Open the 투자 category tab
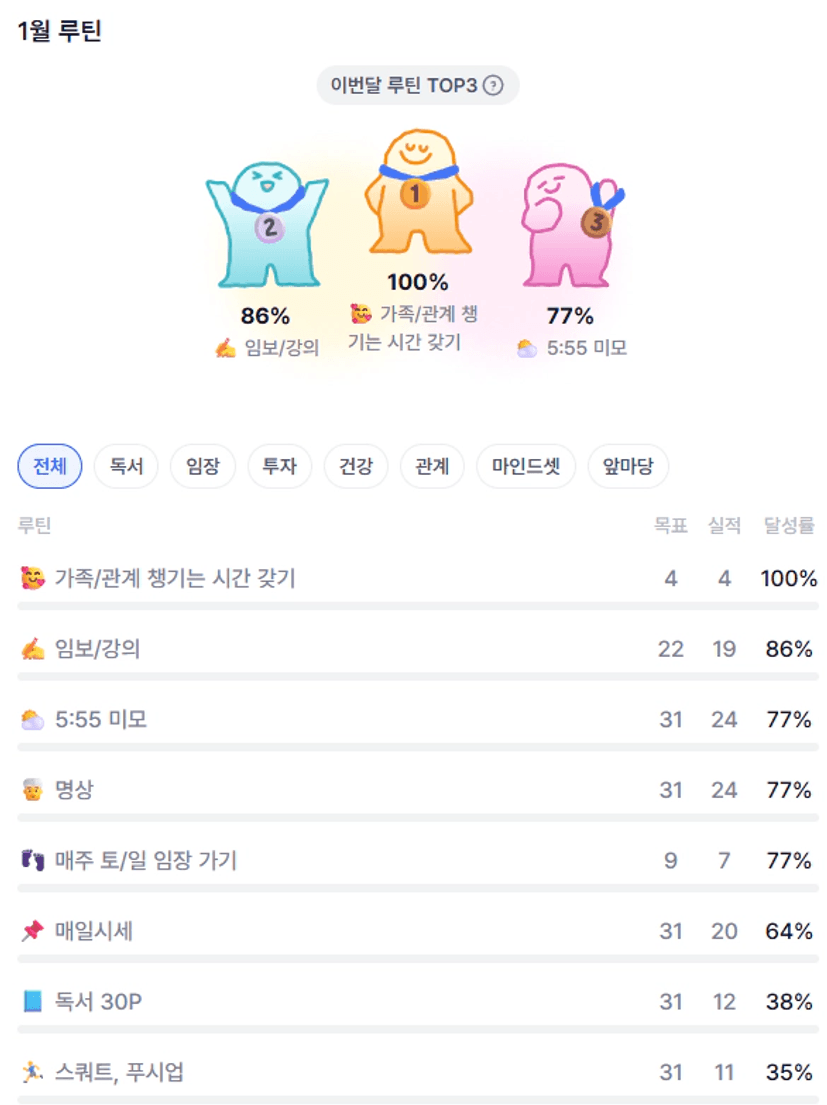827x1105 pixels. point(280,466)
